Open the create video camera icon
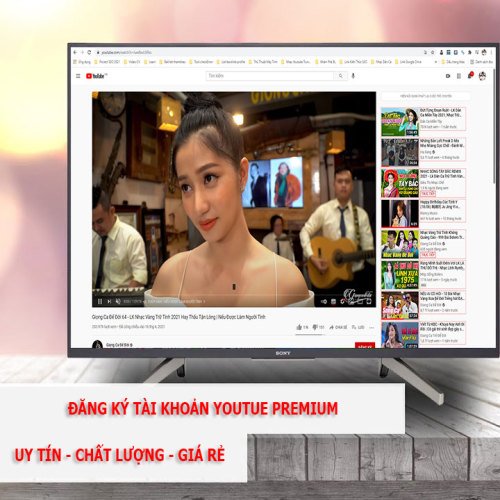The height and width of the screenshot is (500, 500). pyautogui.click(x=448, y=76)
